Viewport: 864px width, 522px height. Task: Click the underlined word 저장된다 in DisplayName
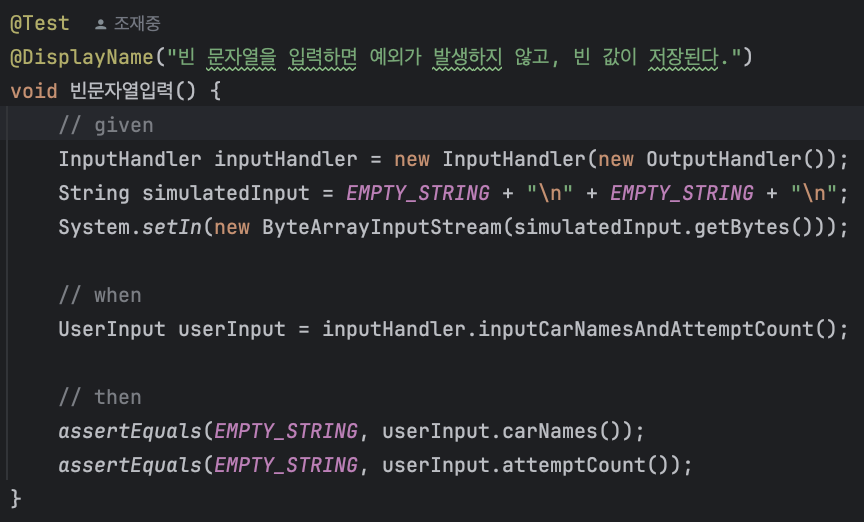tap(684, 57)
